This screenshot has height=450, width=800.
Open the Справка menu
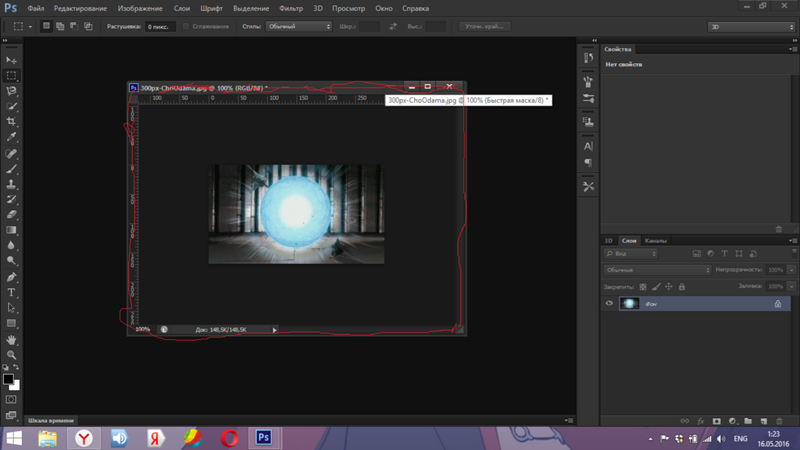pos(415,8)
